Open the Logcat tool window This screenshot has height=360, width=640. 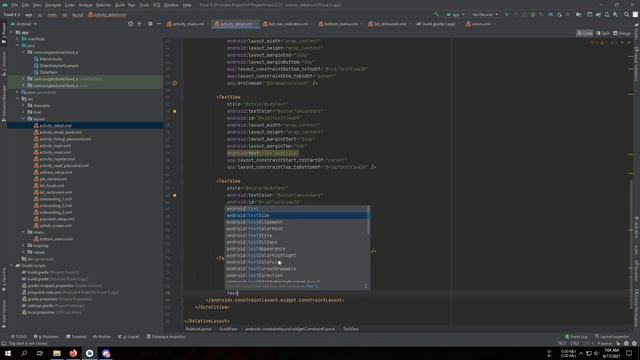[x=129, y=337]
